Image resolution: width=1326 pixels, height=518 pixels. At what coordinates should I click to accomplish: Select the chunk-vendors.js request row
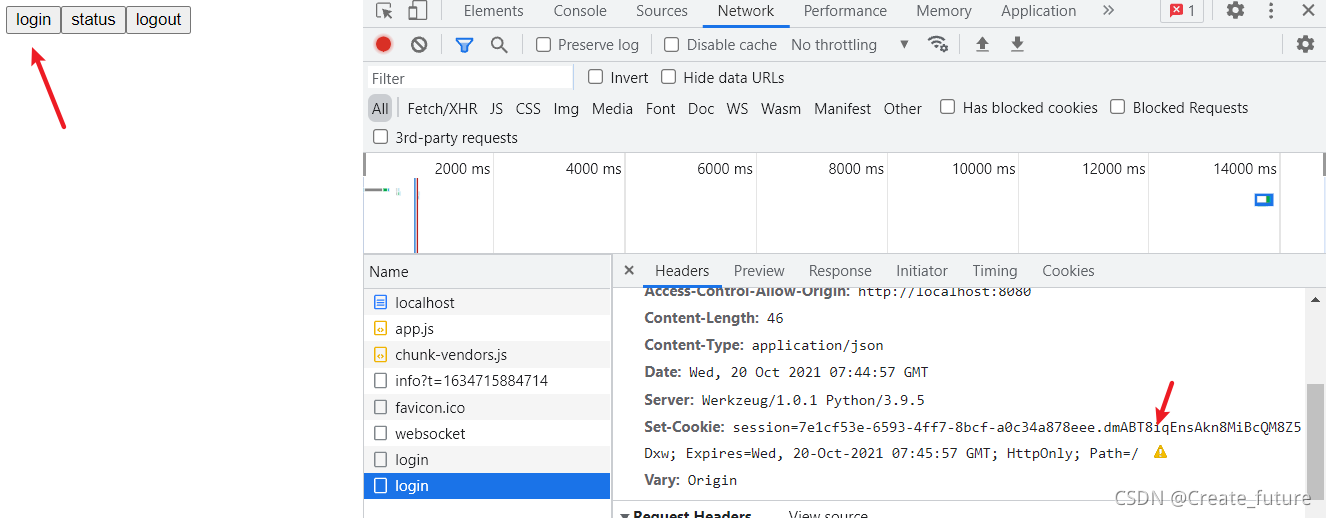coord(487,354)
